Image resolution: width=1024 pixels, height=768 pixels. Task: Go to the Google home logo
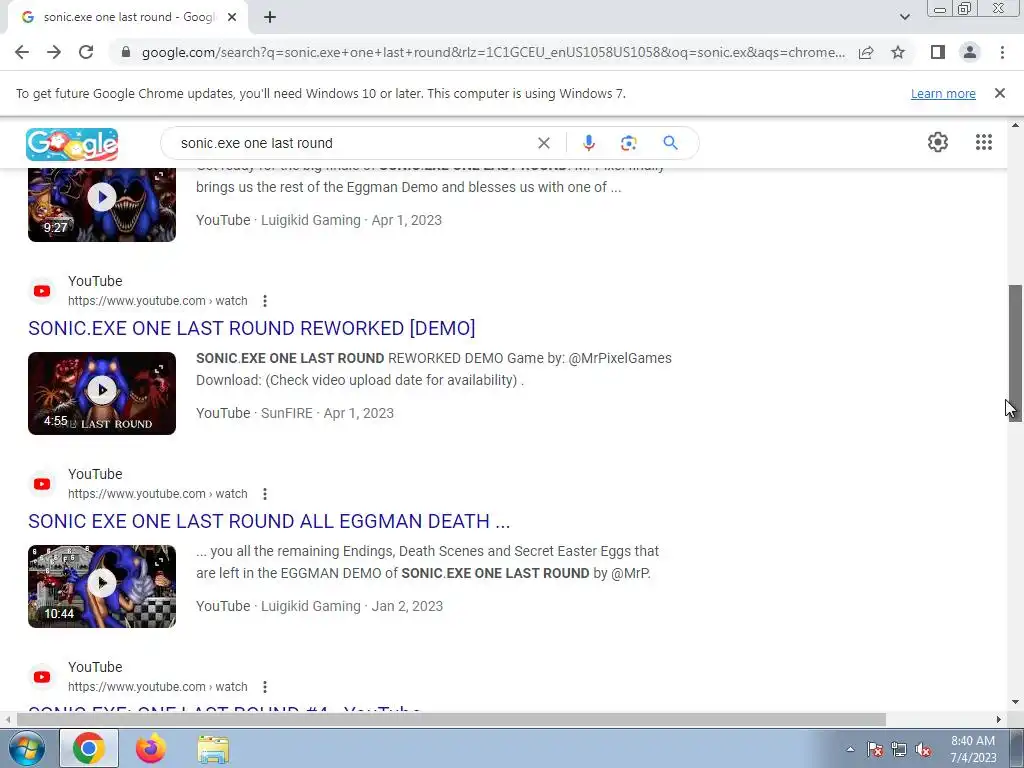(72, 144)
